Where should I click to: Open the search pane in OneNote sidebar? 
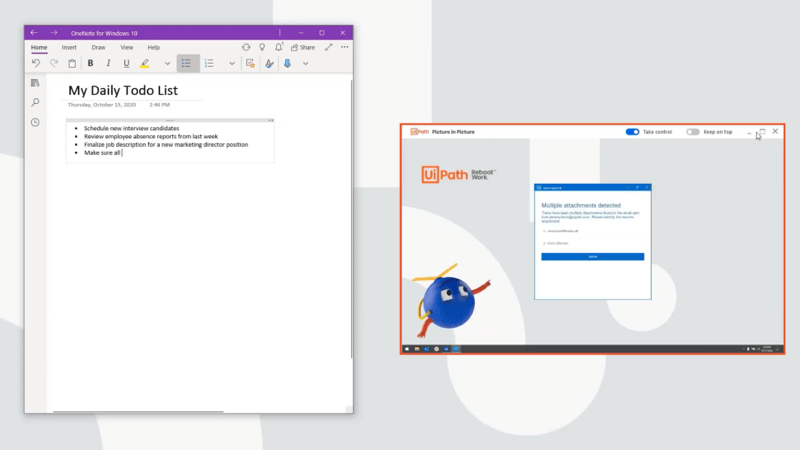35,103
